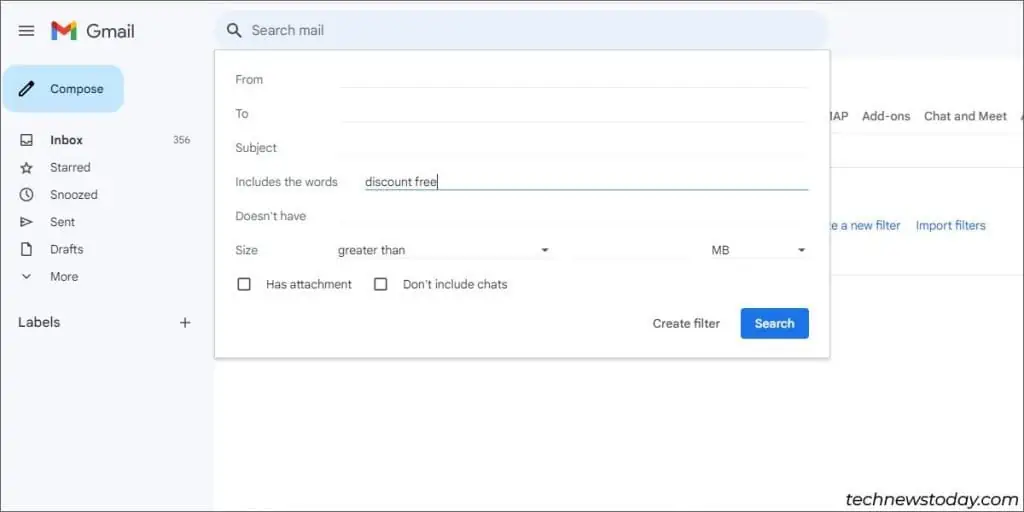Check the Has attachment checkbox
The height and width of the screenshot is (512, 1024).
click(244, 284)
